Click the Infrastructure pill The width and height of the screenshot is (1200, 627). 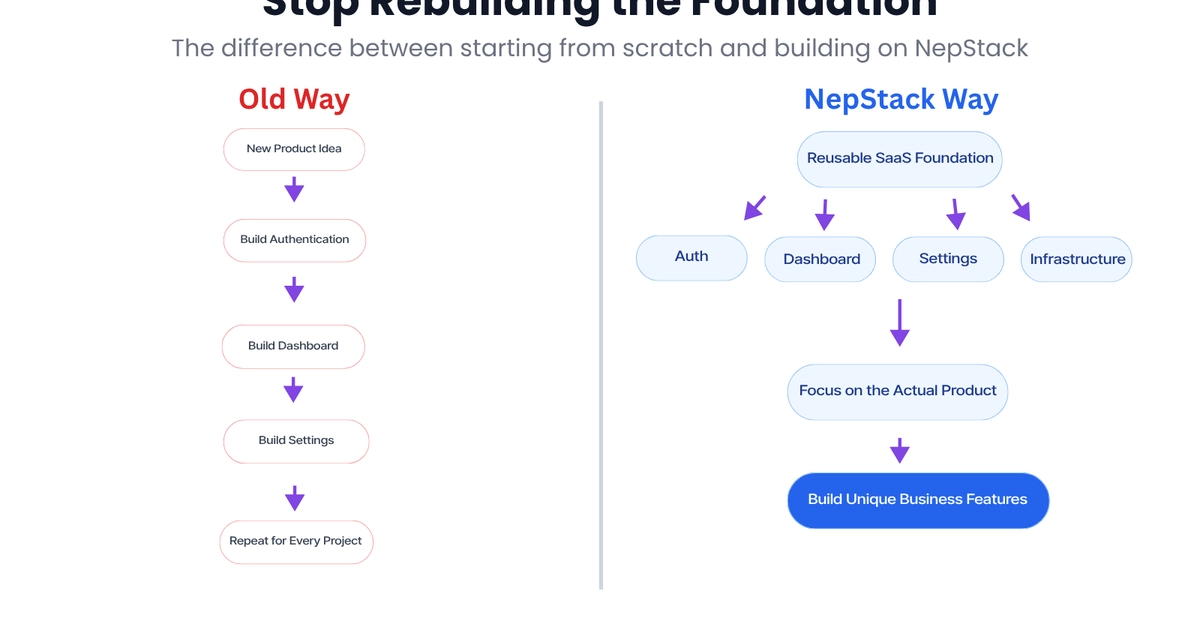click(1076, 259)
